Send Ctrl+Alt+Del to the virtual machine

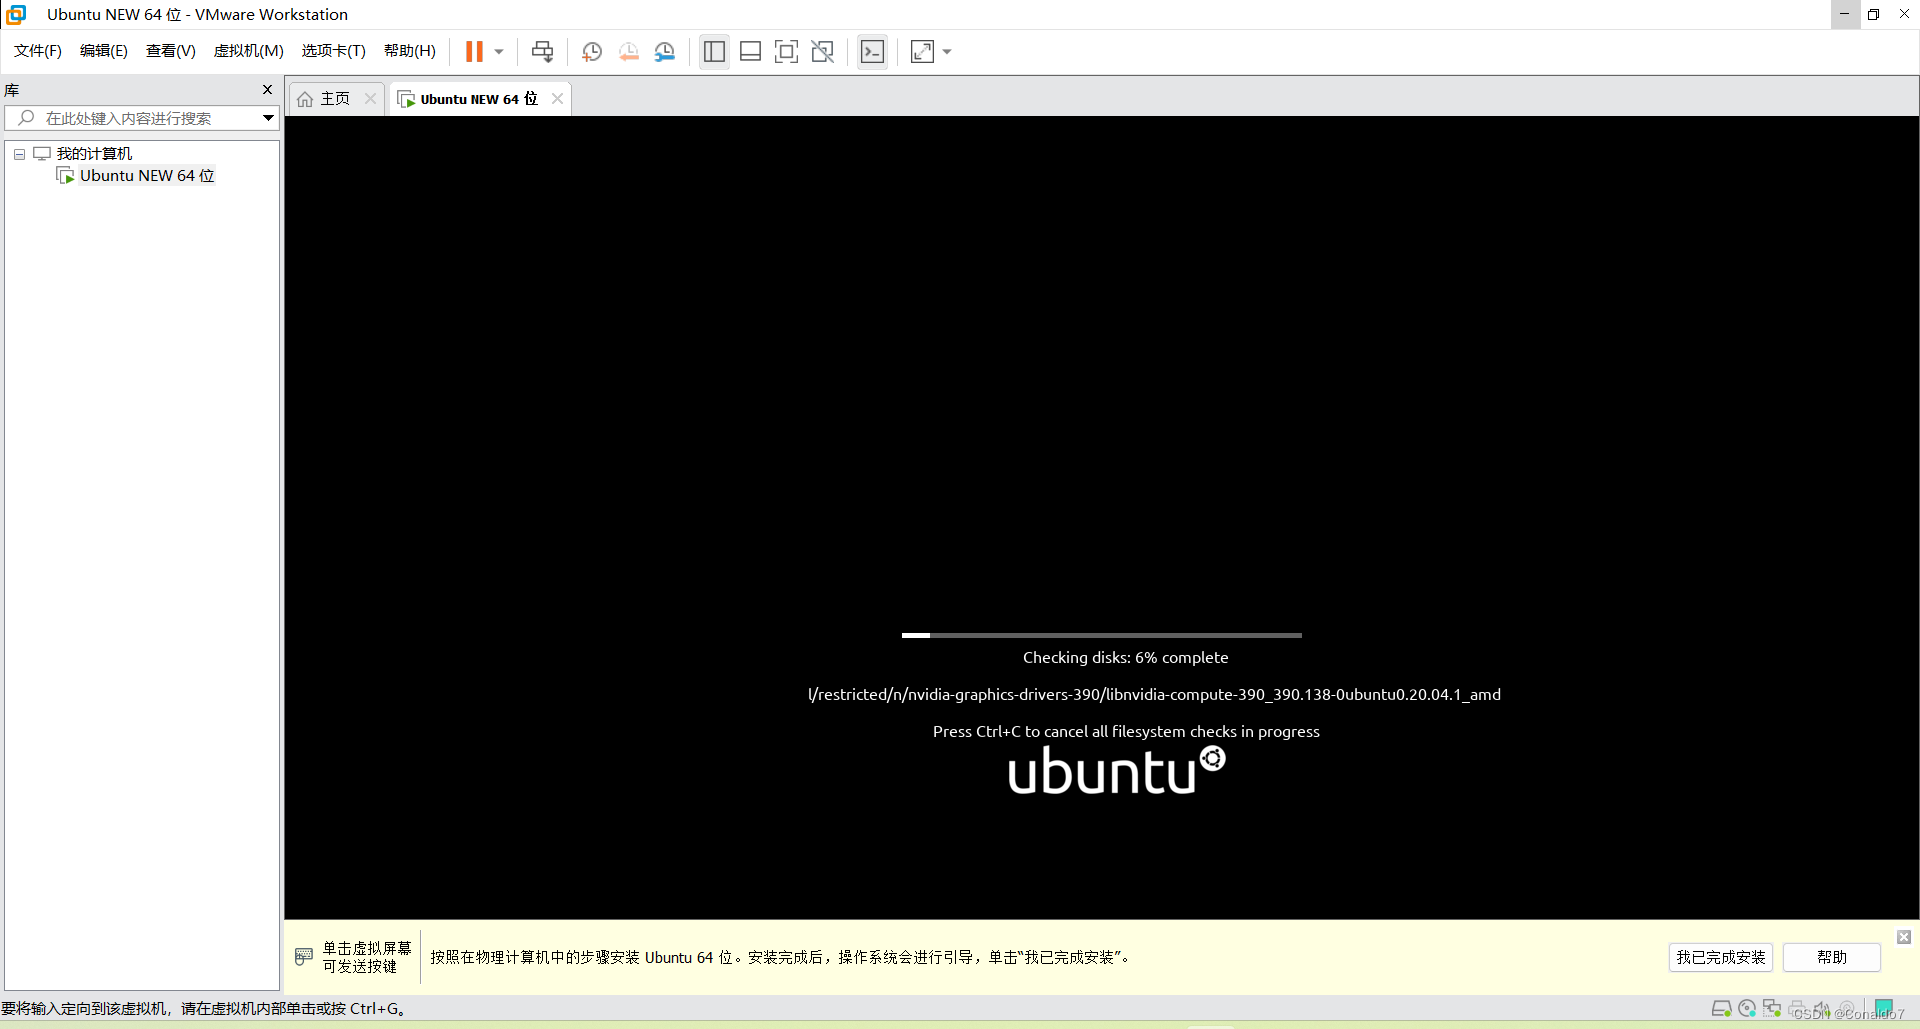543,51
